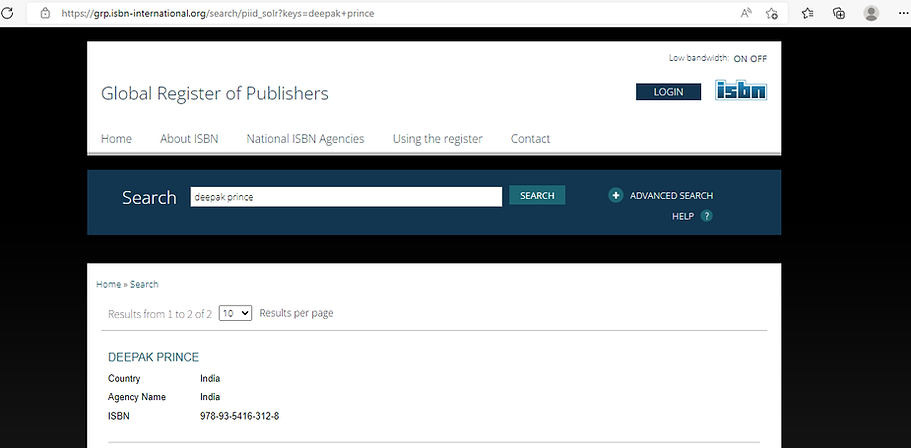Open the DEEPAK PRINCE publisher result
911x448 pixels.
153,357
